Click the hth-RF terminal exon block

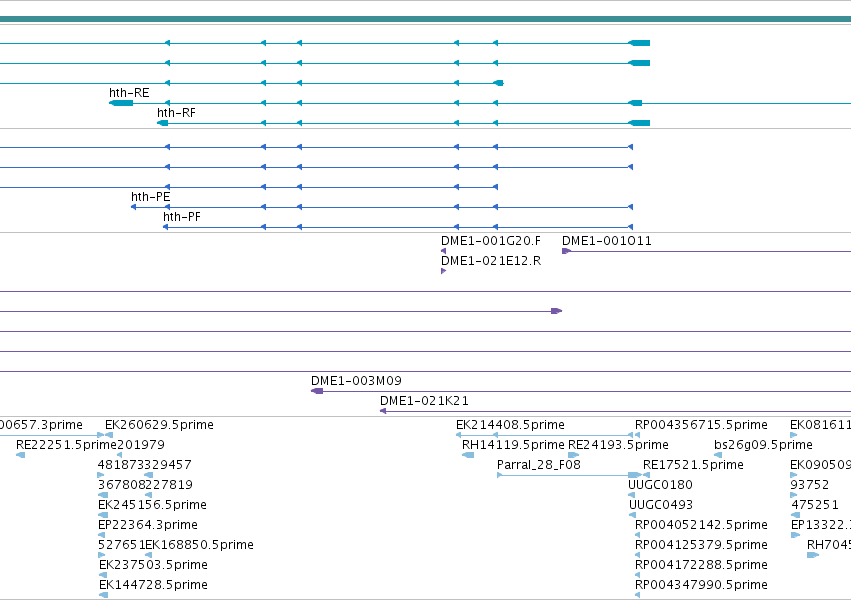(x=162, y=123)
